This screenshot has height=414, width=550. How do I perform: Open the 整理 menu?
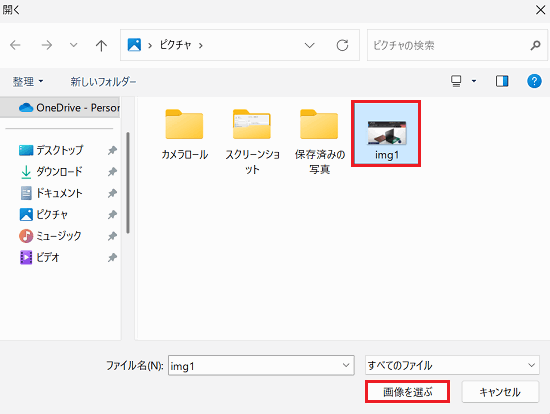point(28,82)
